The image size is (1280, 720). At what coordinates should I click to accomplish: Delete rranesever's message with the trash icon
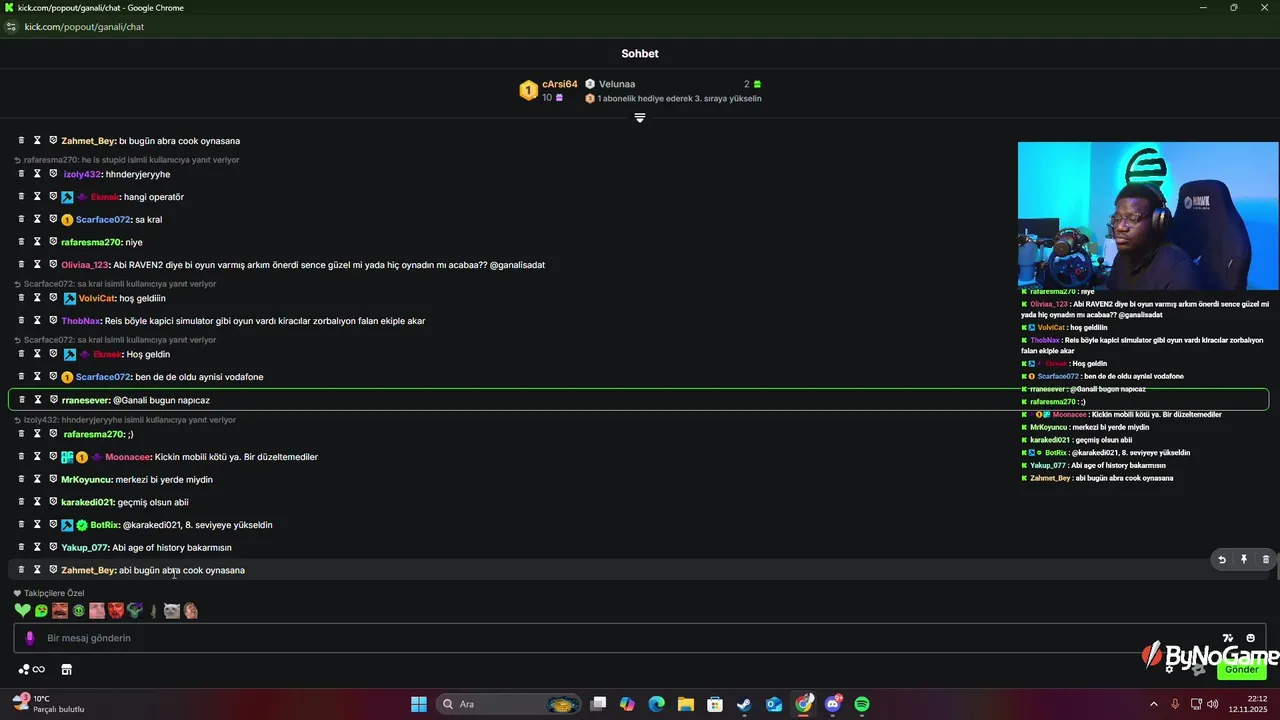click(21, 400)
